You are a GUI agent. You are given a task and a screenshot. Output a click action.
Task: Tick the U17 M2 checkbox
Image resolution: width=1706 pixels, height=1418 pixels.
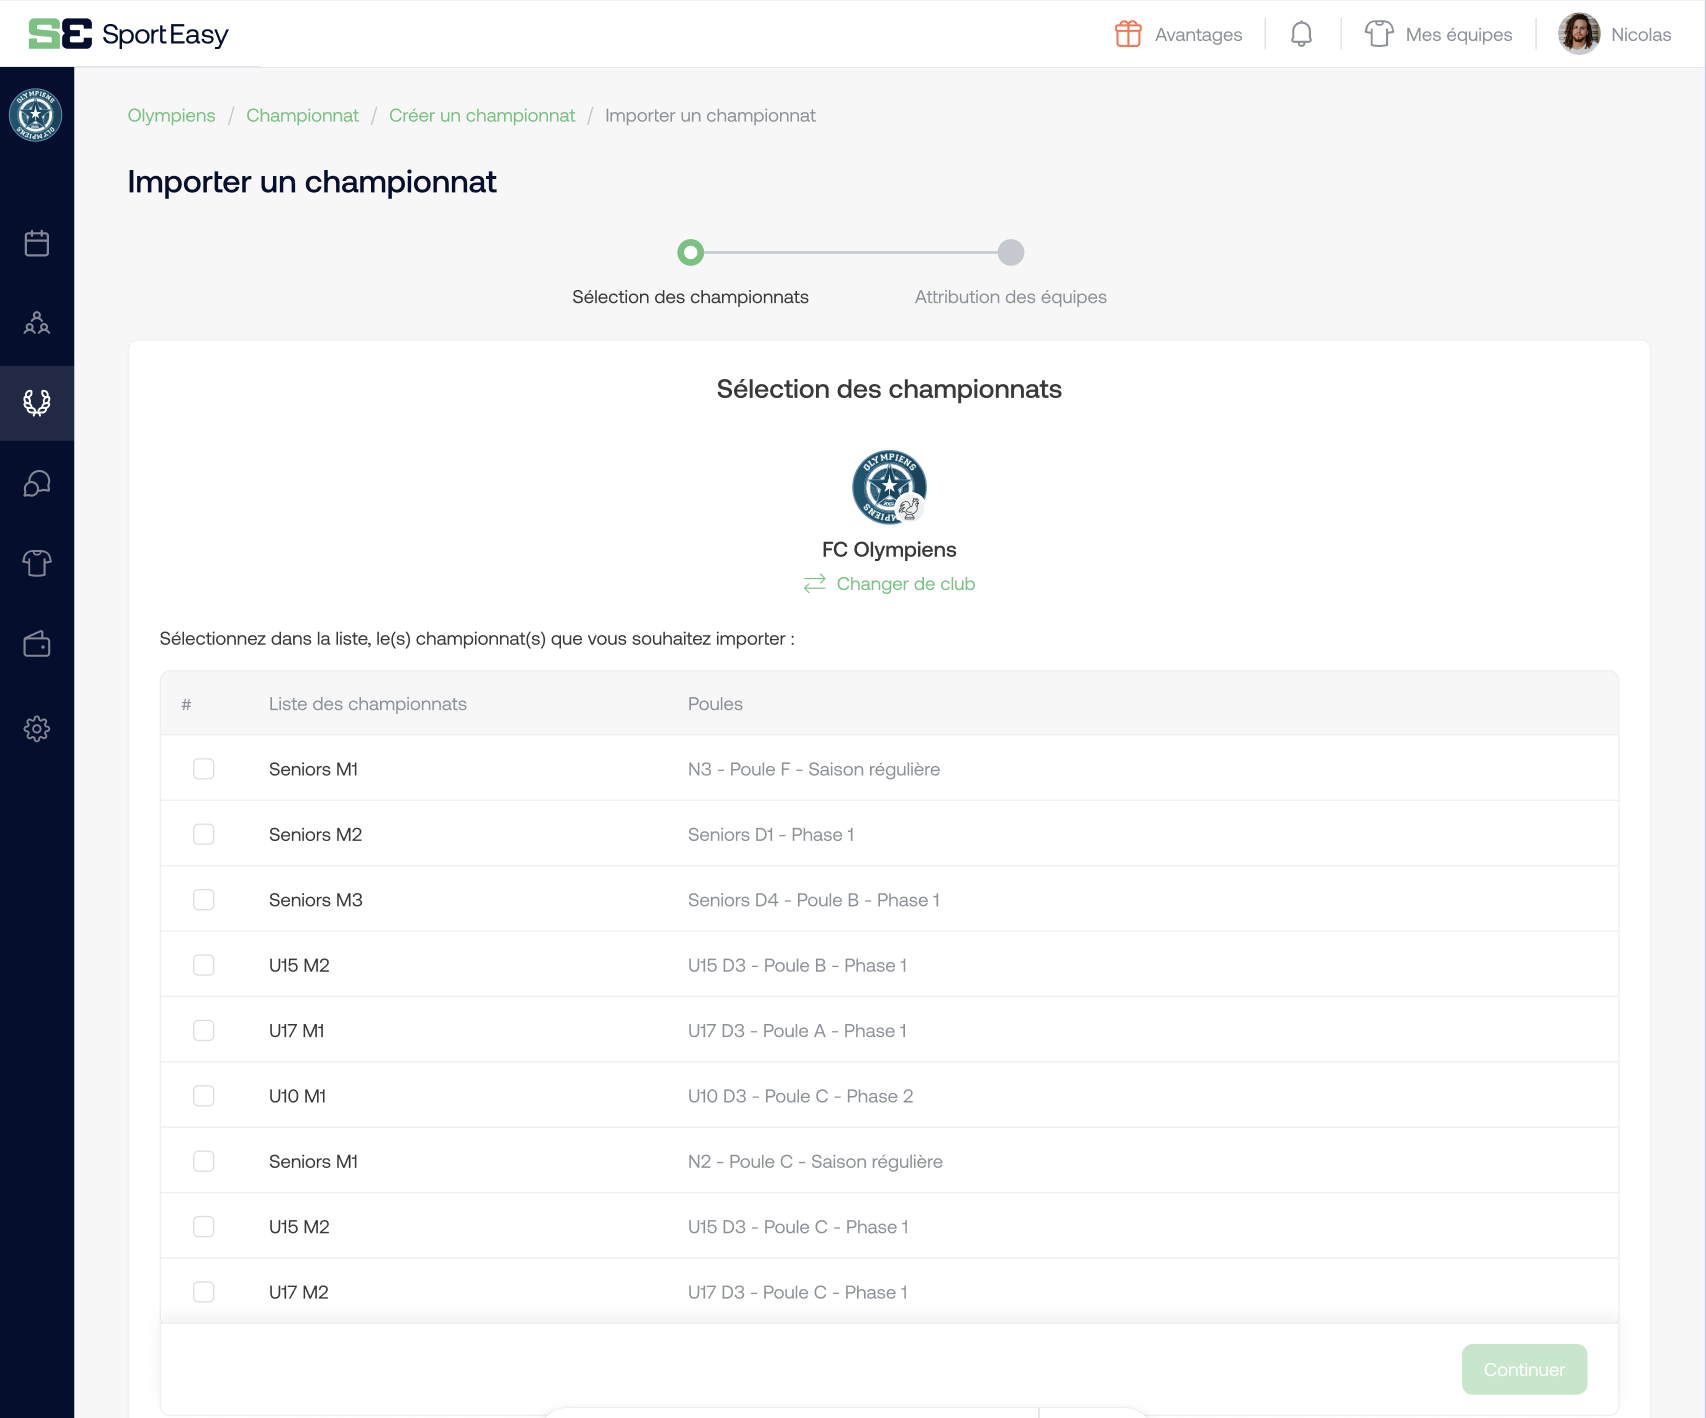204,1292
